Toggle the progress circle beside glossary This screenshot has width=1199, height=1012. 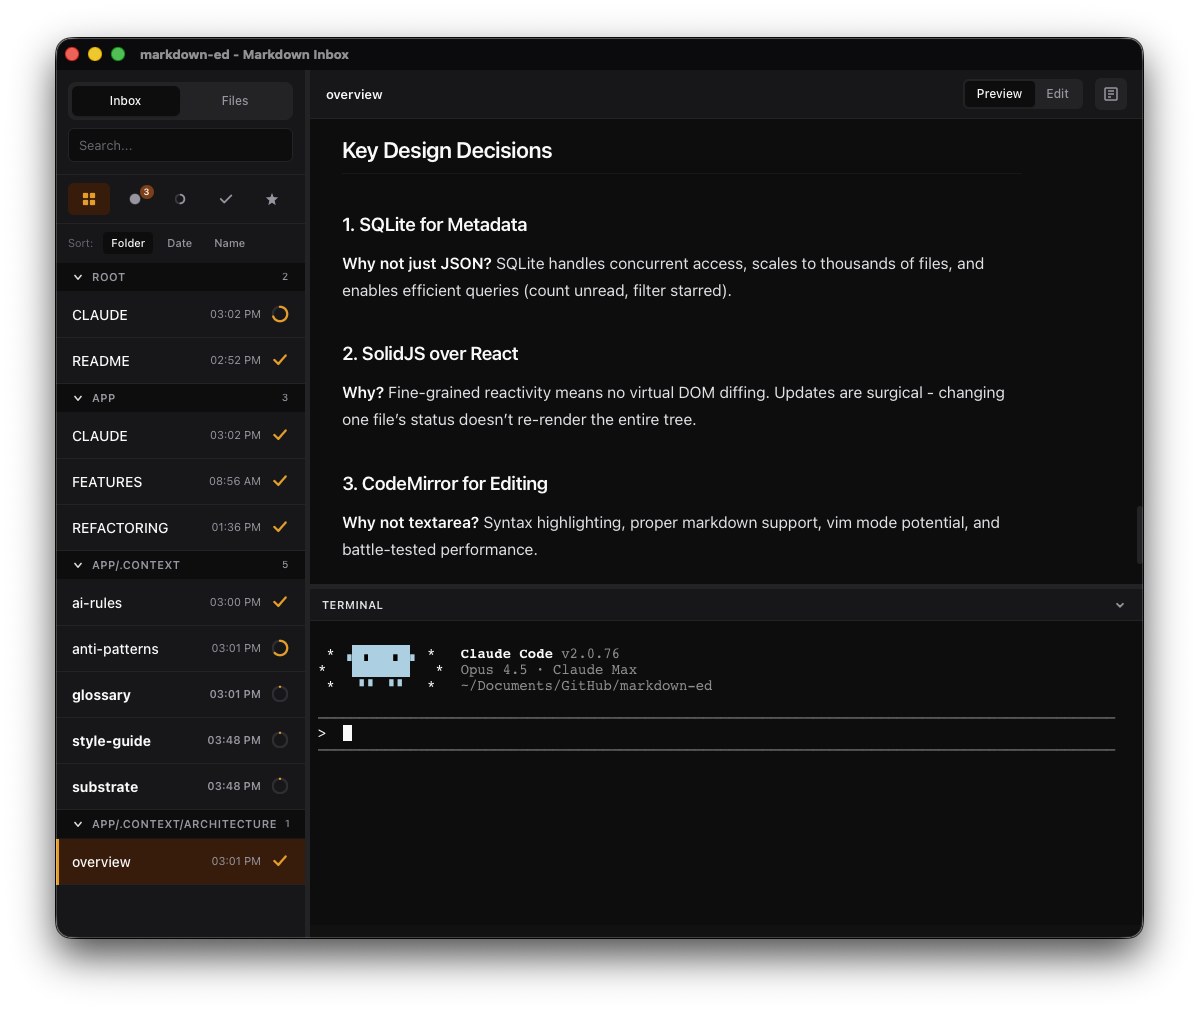tap(279, 693)
